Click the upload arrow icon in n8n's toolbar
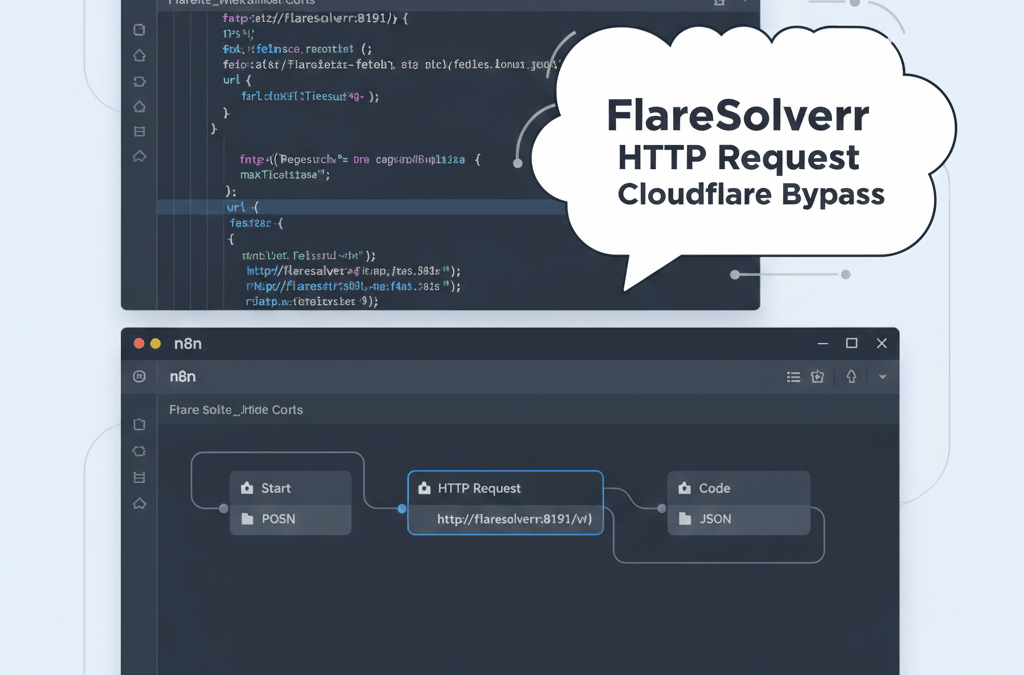 (x=850, y=376)
